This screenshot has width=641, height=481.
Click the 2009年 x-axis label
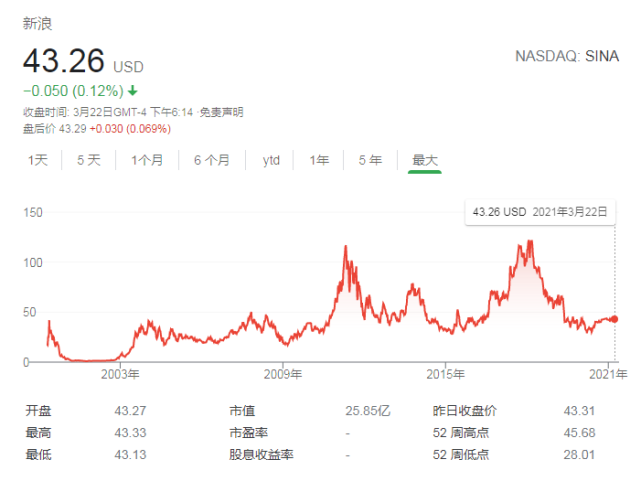[x=283, y=374]
